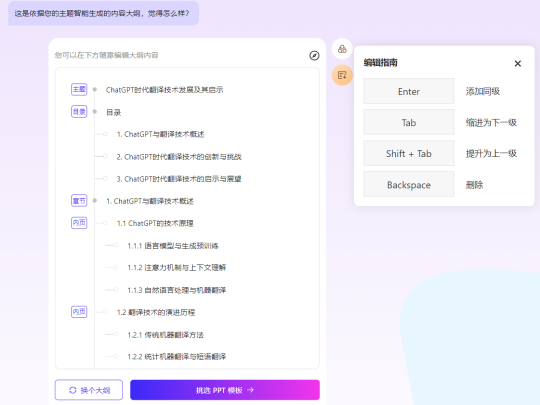This screenshot has width=540, height=405.
Task: Select the 目录 outline row
Action: [114, 112]
